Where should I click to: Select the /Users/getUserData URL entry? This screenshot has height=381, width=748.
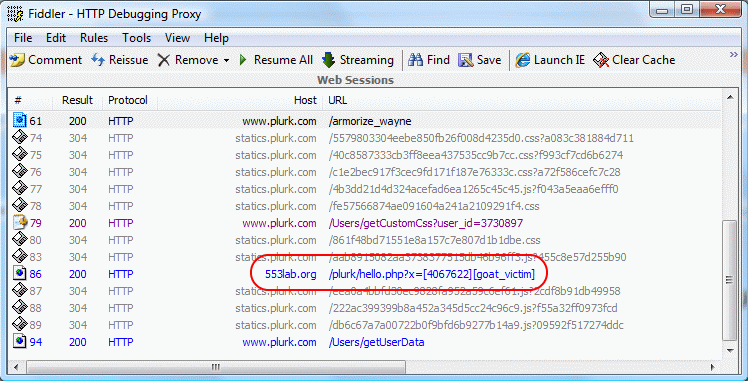376,342
